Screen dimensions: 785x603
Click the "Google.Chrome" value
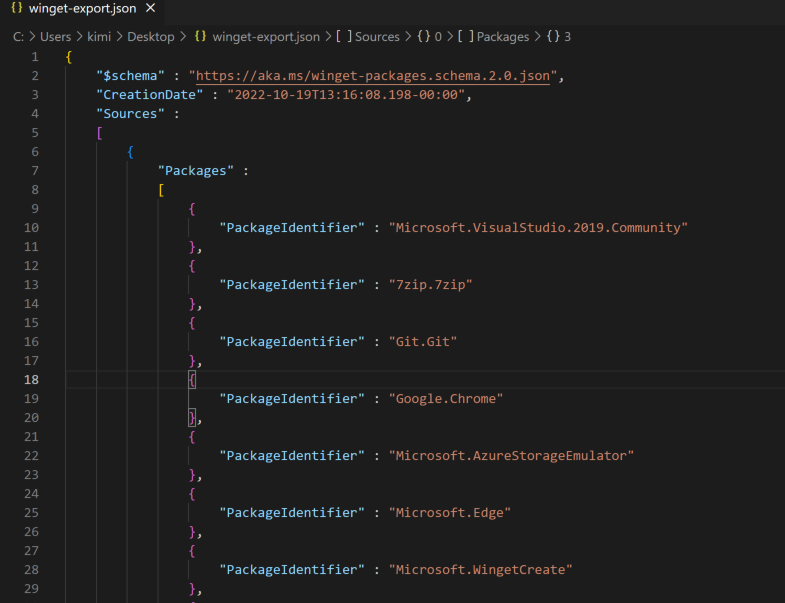pyautogui.click(x=446, y=399)
